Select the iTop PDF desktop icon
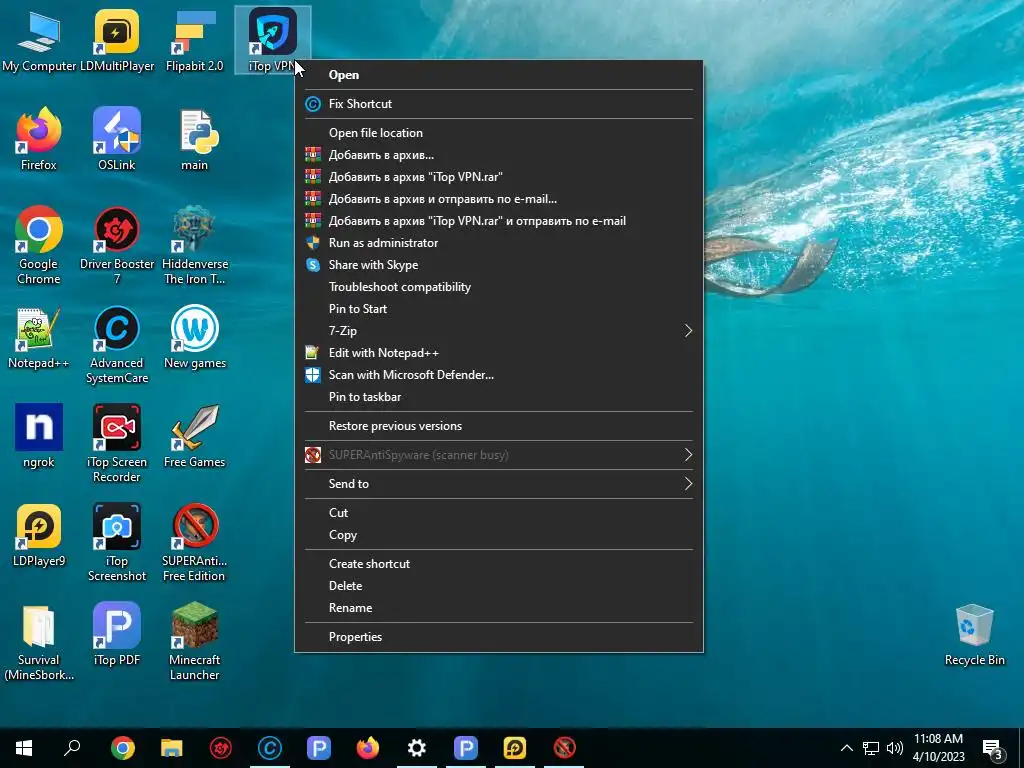This screenshot has width=1024, height=768. tap(117, 634)
